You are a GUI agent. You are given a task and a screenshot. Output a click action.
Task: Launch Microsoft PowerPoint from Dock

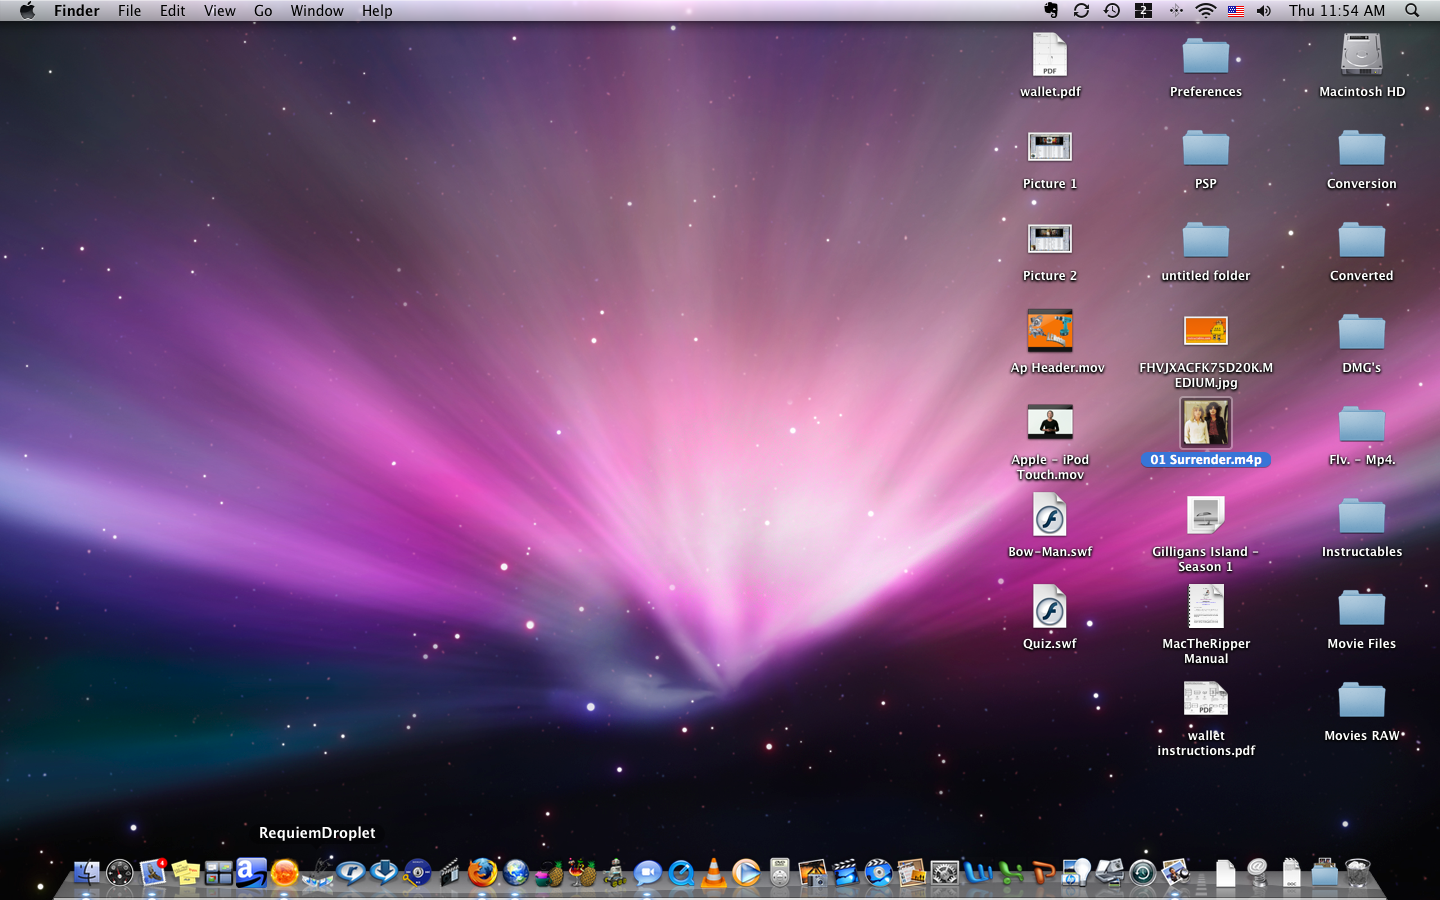coord(1044,873)
